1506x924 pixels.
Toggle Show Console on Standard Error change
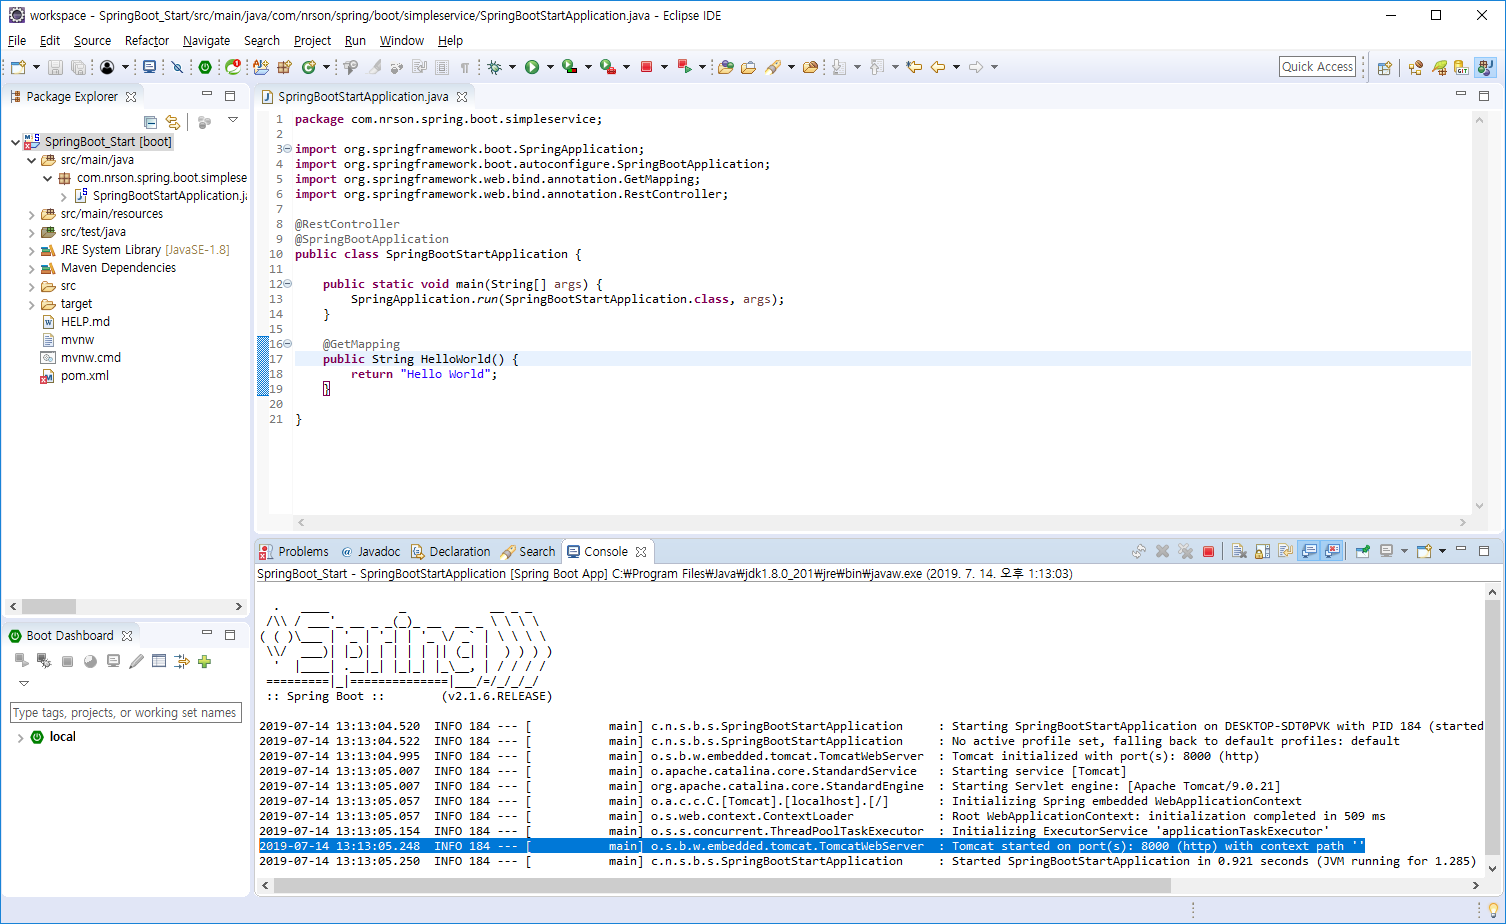coord(1333,551)
